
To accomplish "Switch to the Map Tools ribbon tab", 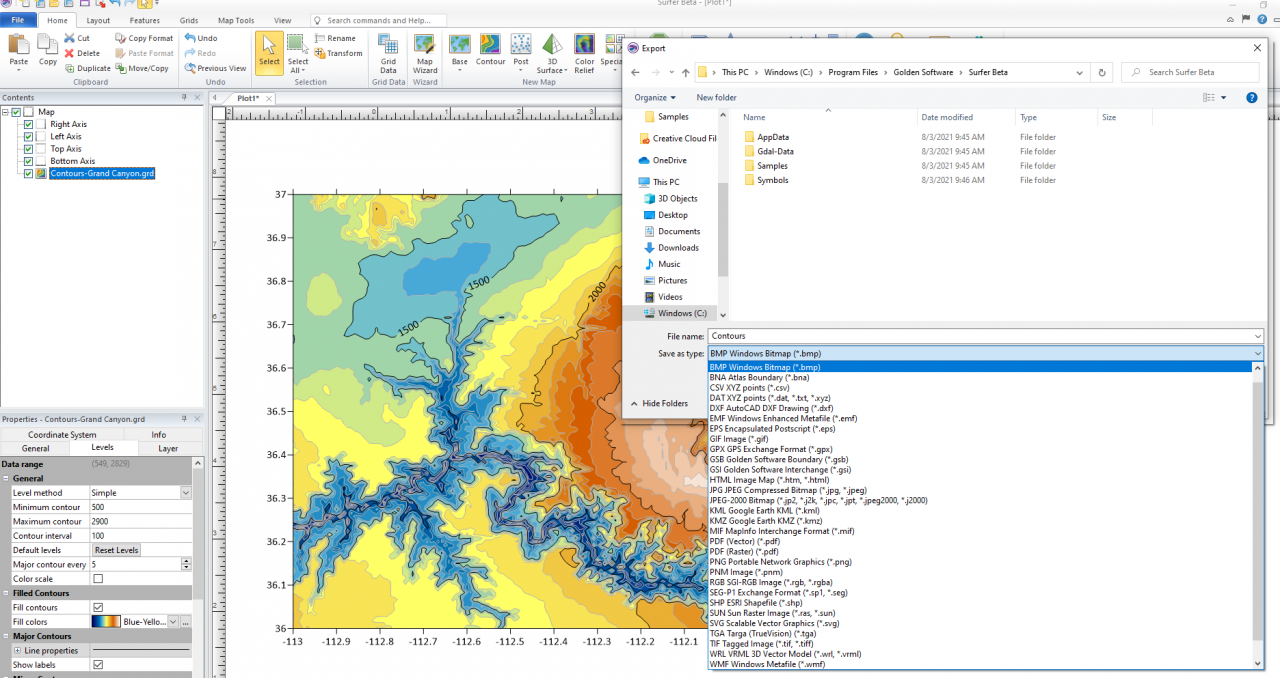I will 236,20.
